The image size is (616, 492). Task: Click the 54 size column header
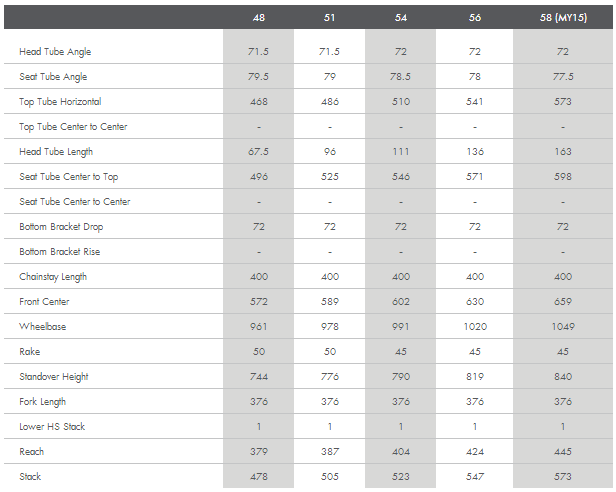click(x=401, y=18)
